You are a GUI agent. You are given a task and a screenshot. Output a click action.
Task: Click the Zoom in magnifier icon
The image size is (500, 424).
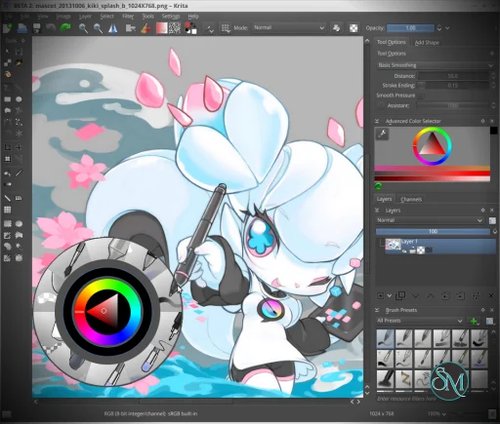click(x=84, y=28)
